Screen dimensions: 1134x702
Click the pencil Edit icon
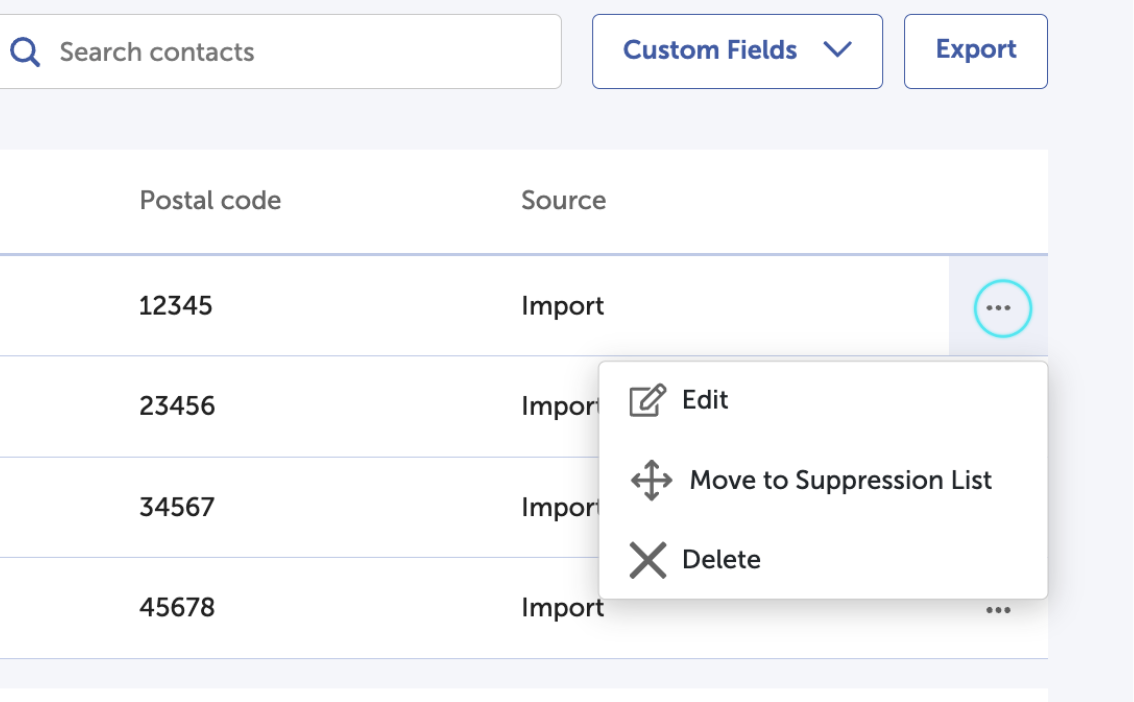click(647, 402)
